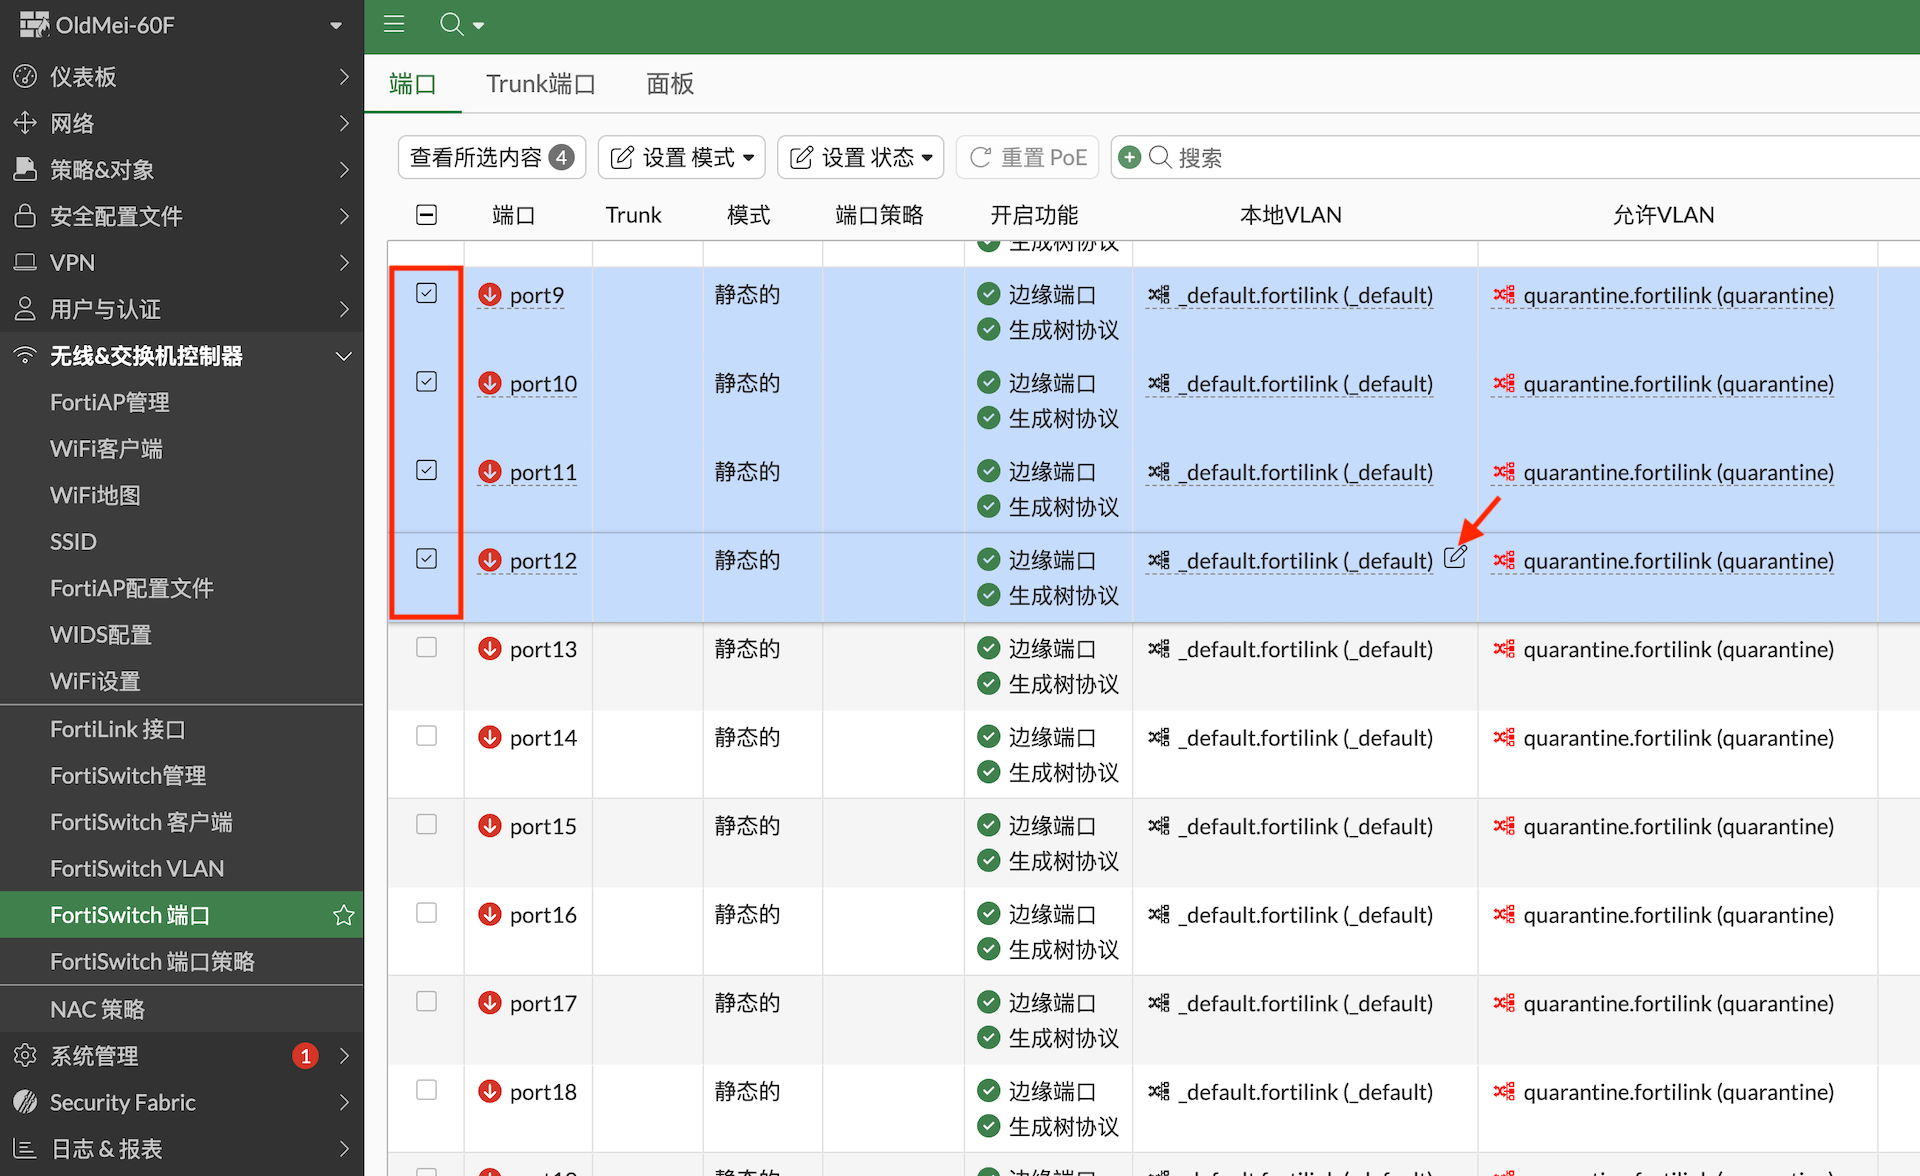The image size is (1920, 1176).
Task: Check the port17 row checkbox
Action: (426, 1001)
